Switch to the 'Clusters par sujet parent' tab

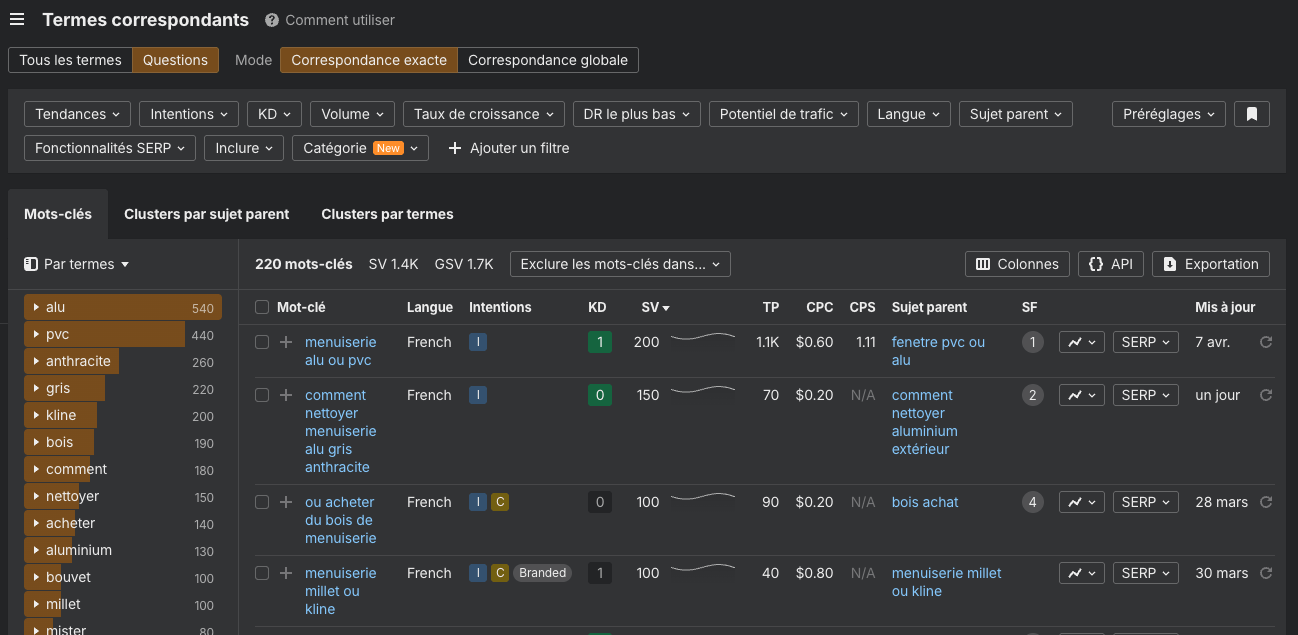tap(207, 214)
